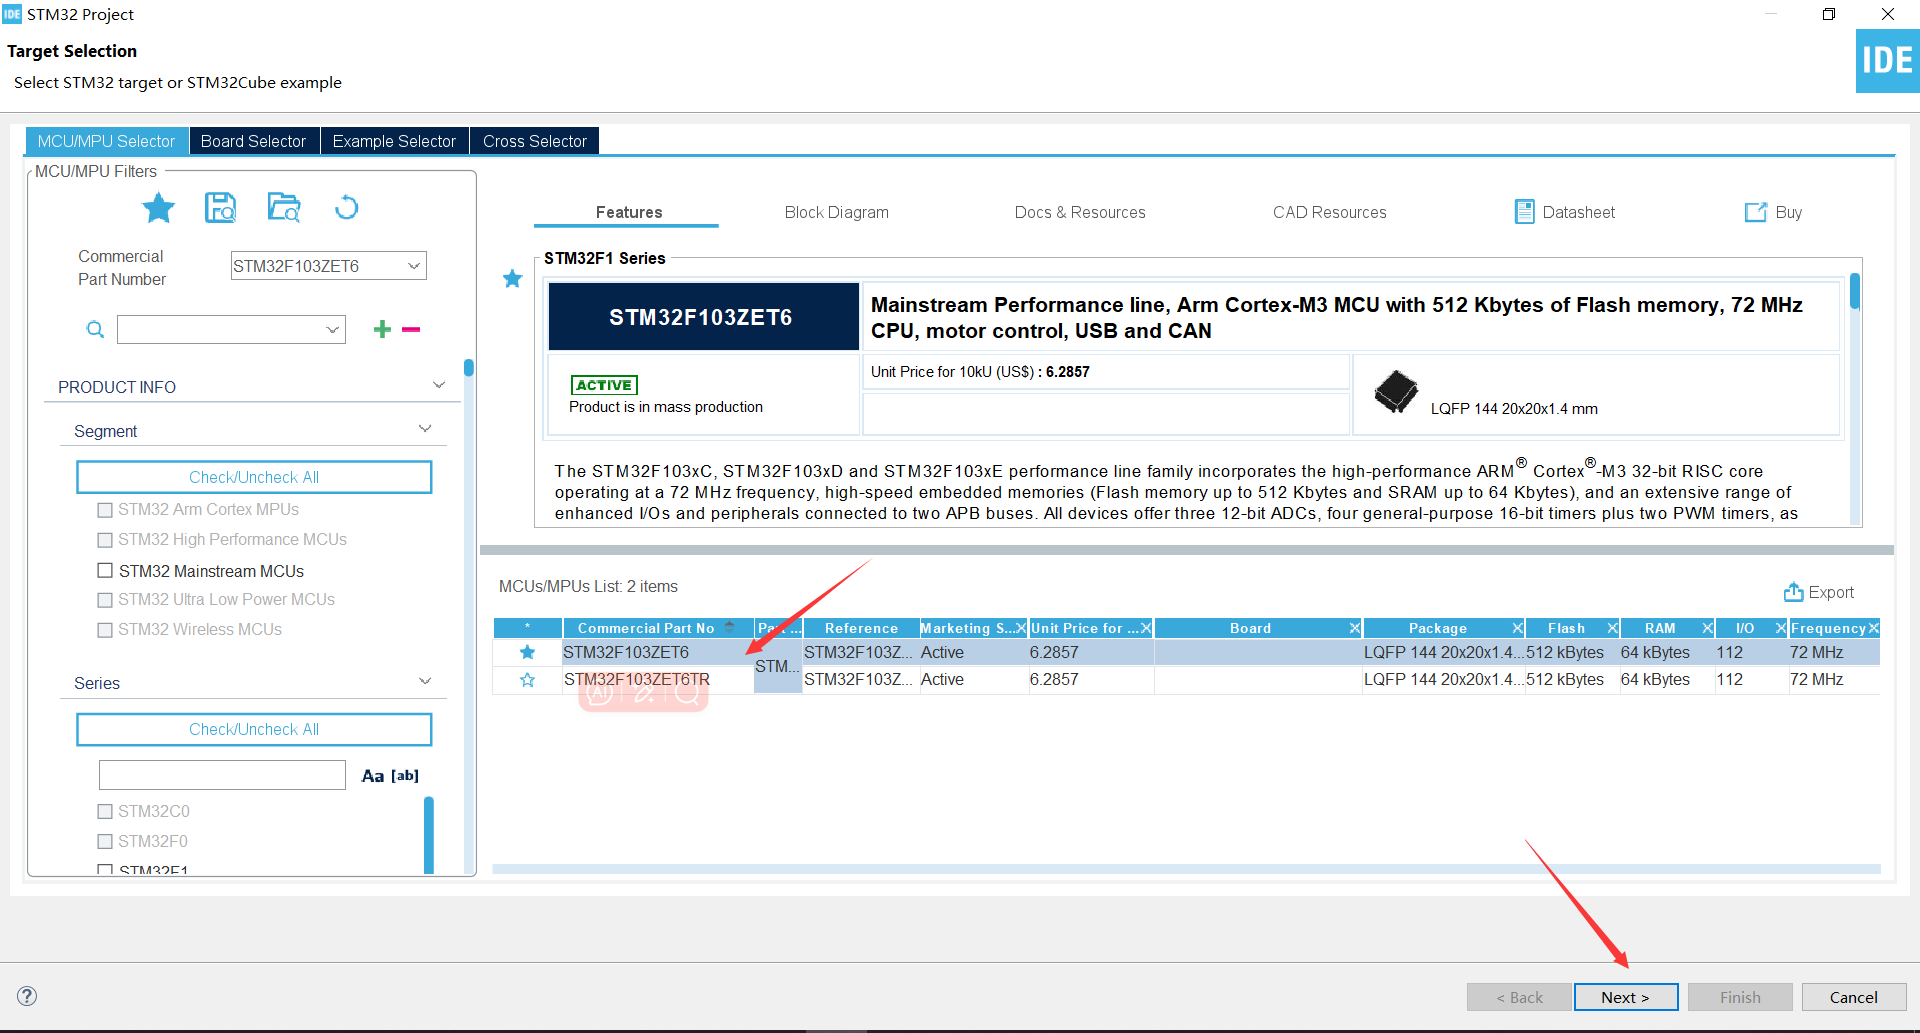
Task: Open the Docs & Resources tab
Action: [x=1080, y=212]
